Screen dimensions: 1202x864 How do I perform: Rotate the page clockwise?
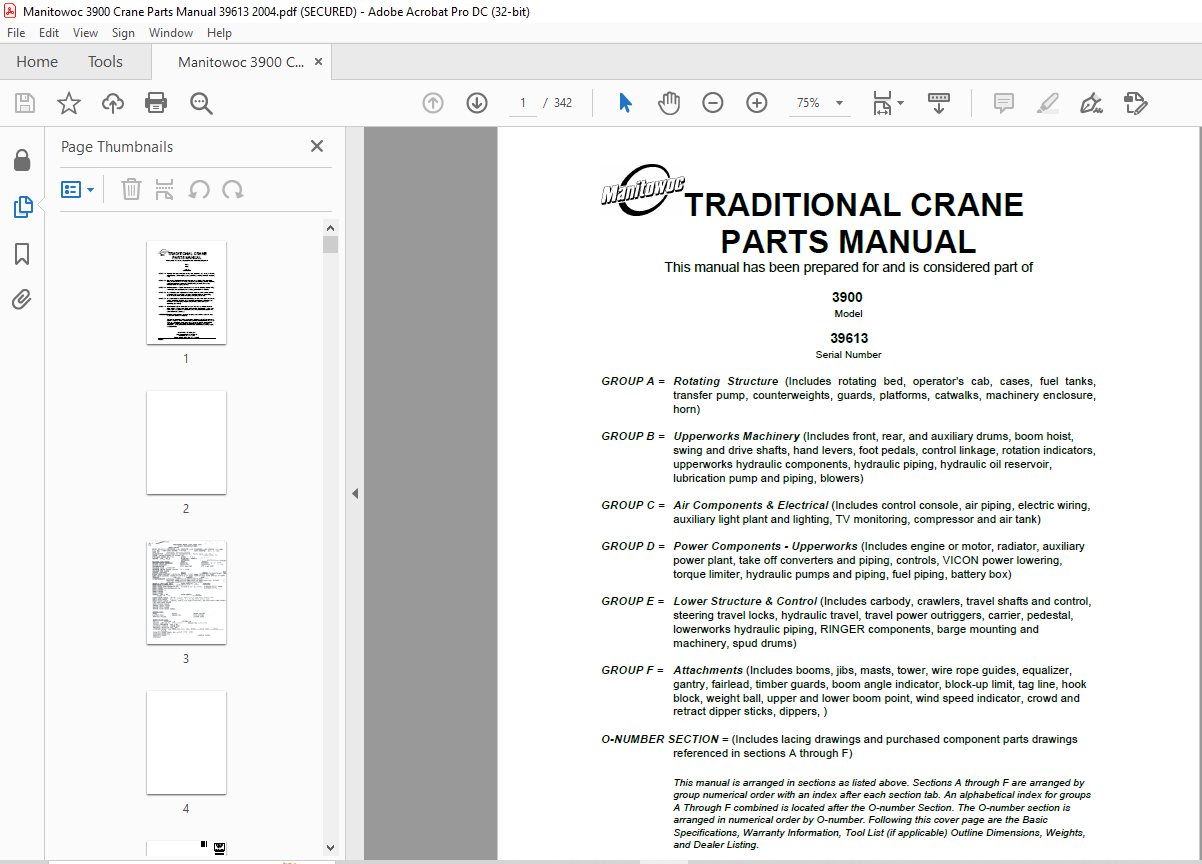point(233,189)
